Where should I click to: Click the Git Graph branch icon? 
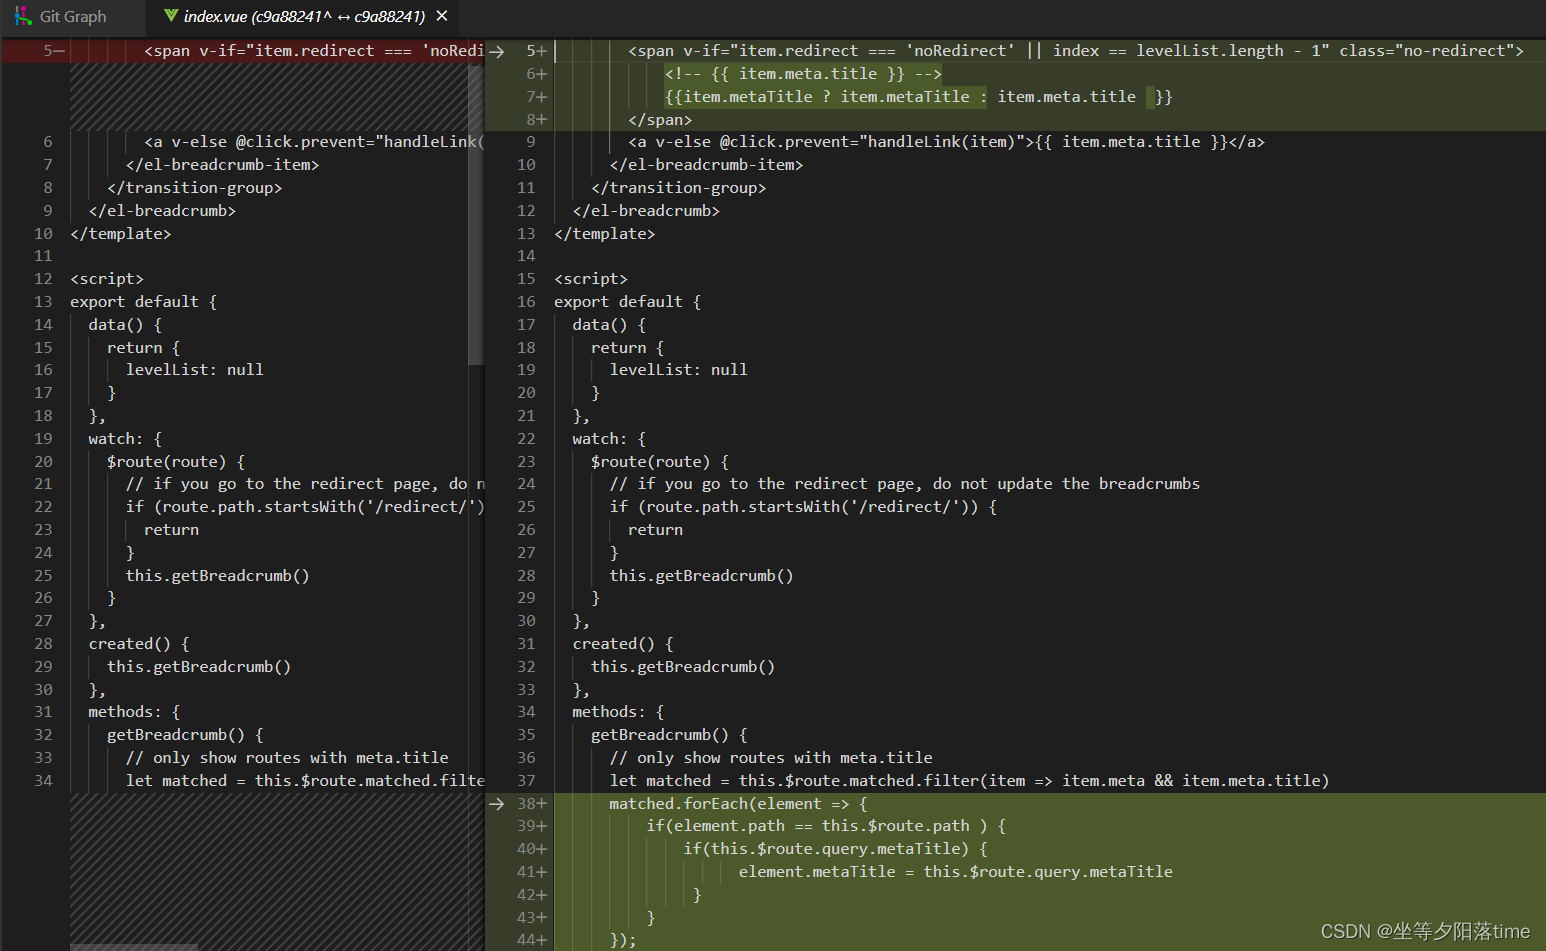pyautogui.click(x=23, y=16)
